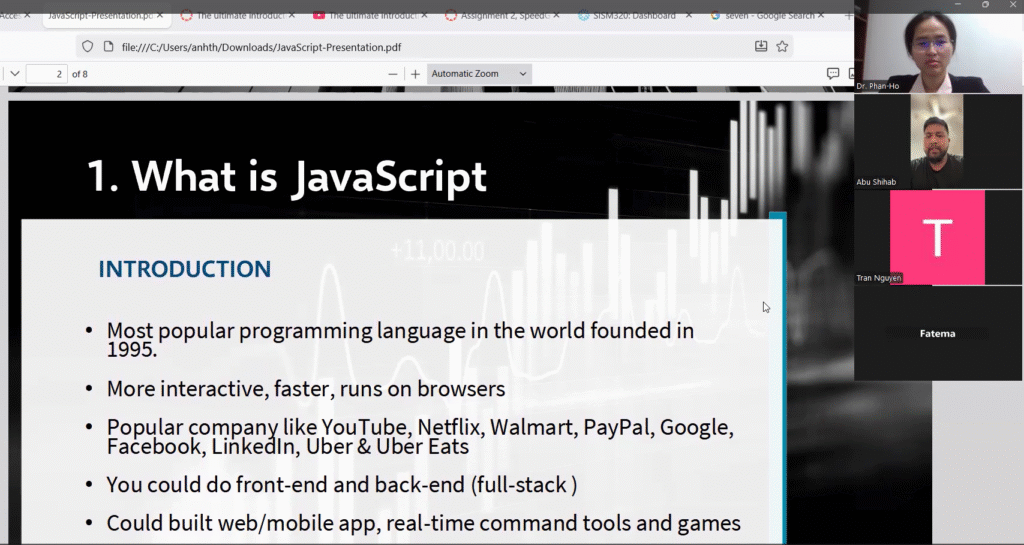Screen dimensions: 1024x545
Task: Switch to the YouTube video tab
Action: [x=365, y=16]
